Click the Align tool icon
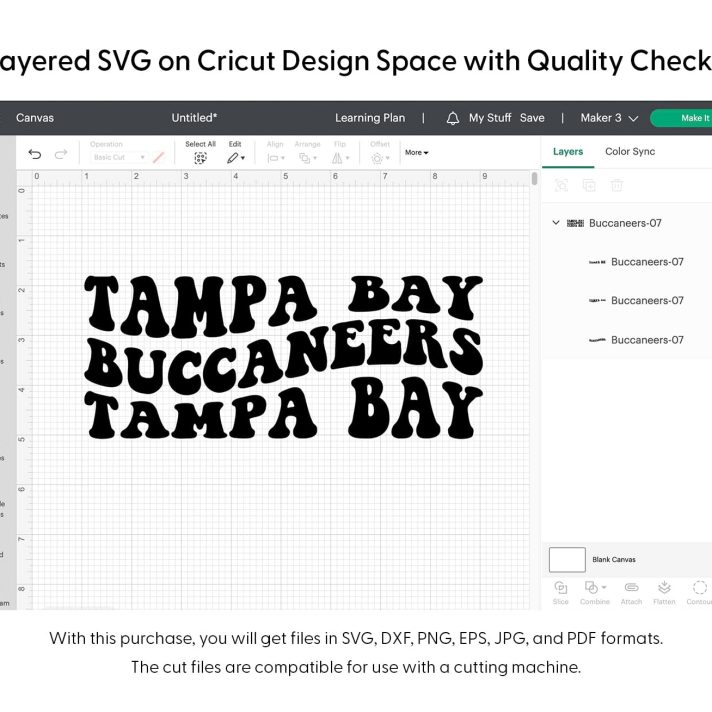Screen dimensions: 712x712 click(x=273, y=158)
